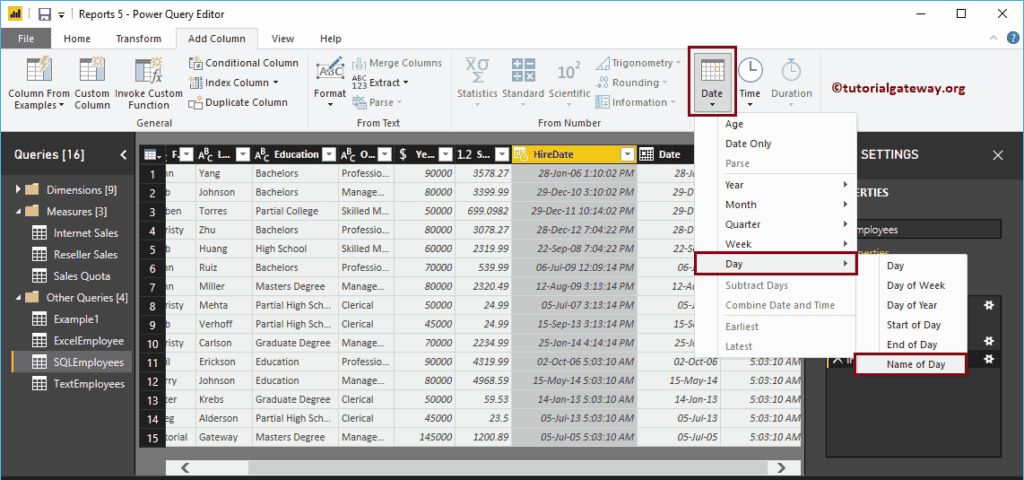Click the horizontal scrollbar right arrow

tap(781, 468)
